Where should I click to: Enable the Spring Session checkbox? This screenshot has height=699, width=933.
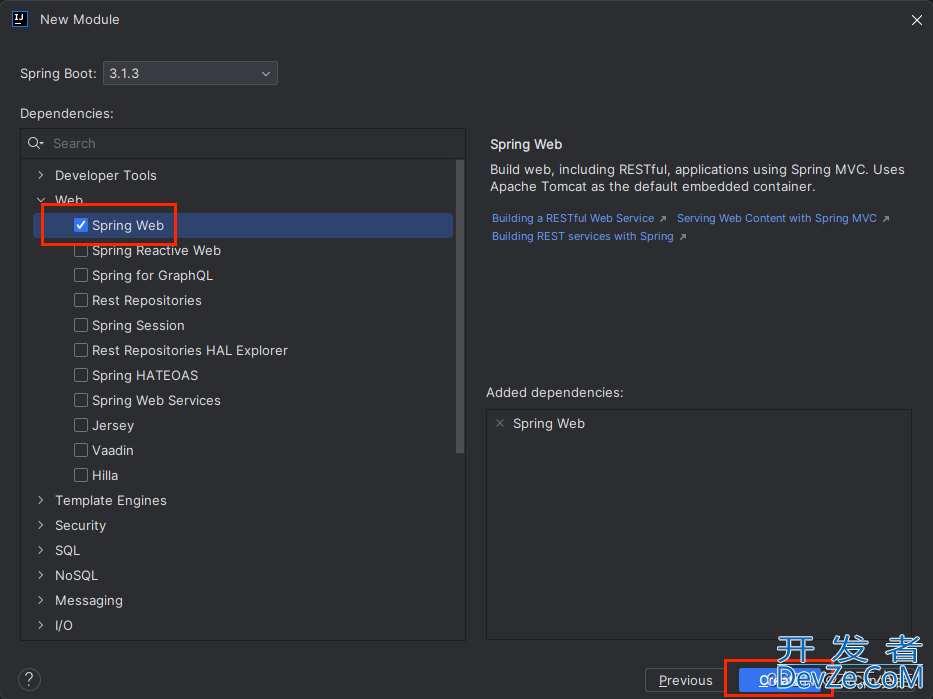pos(81,325)
